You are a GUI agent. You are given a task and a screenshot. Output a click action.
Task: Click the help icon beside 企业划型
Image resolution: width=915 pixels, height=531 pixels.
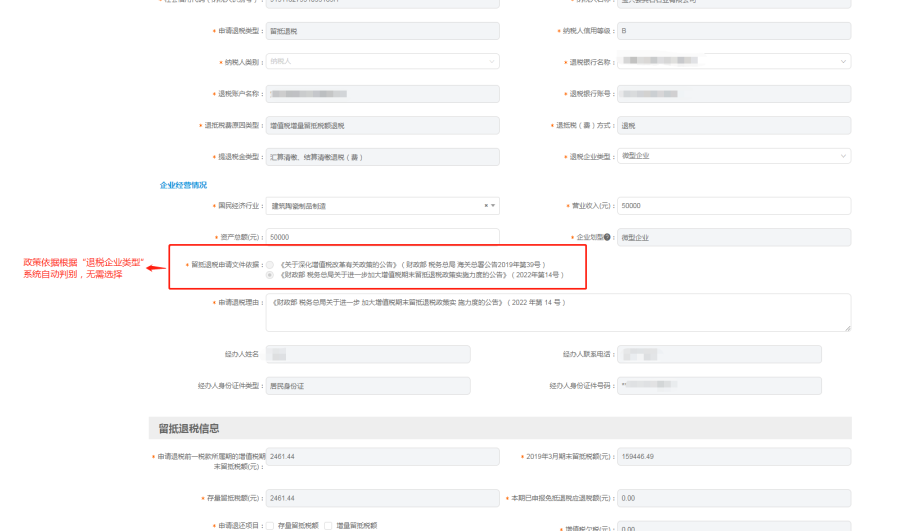(607, 237)
